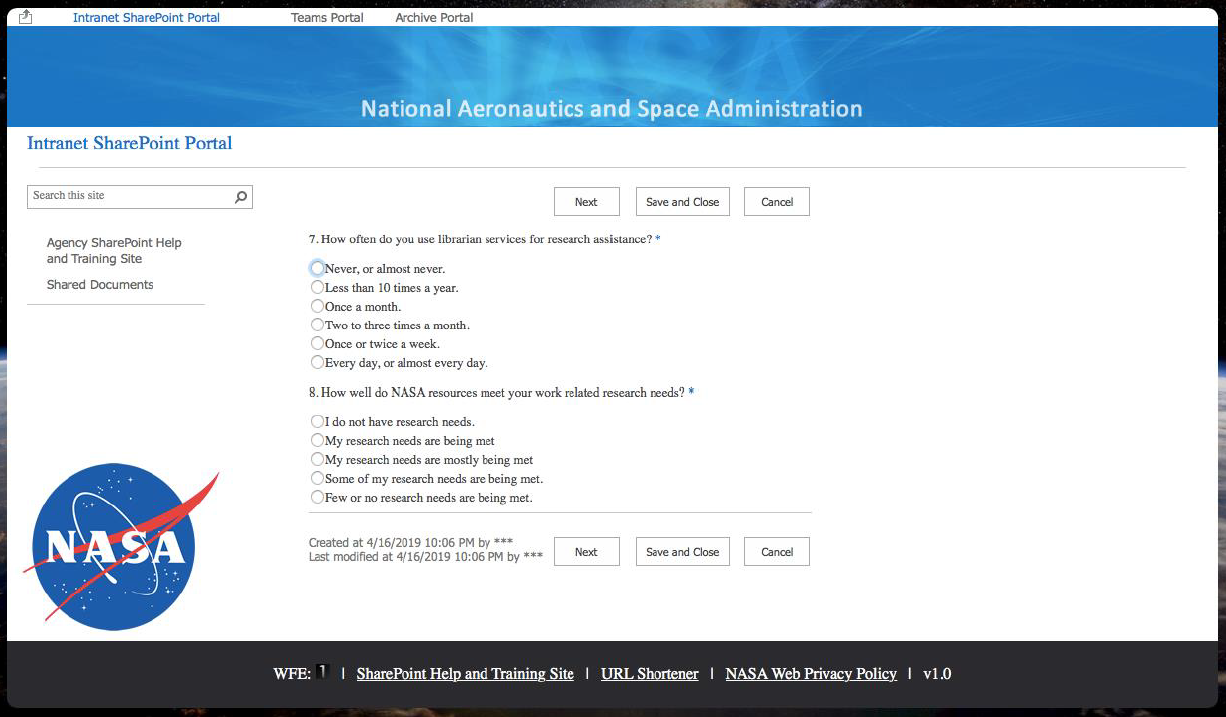Click the NASA meatball logo
Viewport: 1226px width, 717px height.
[114, 546]
